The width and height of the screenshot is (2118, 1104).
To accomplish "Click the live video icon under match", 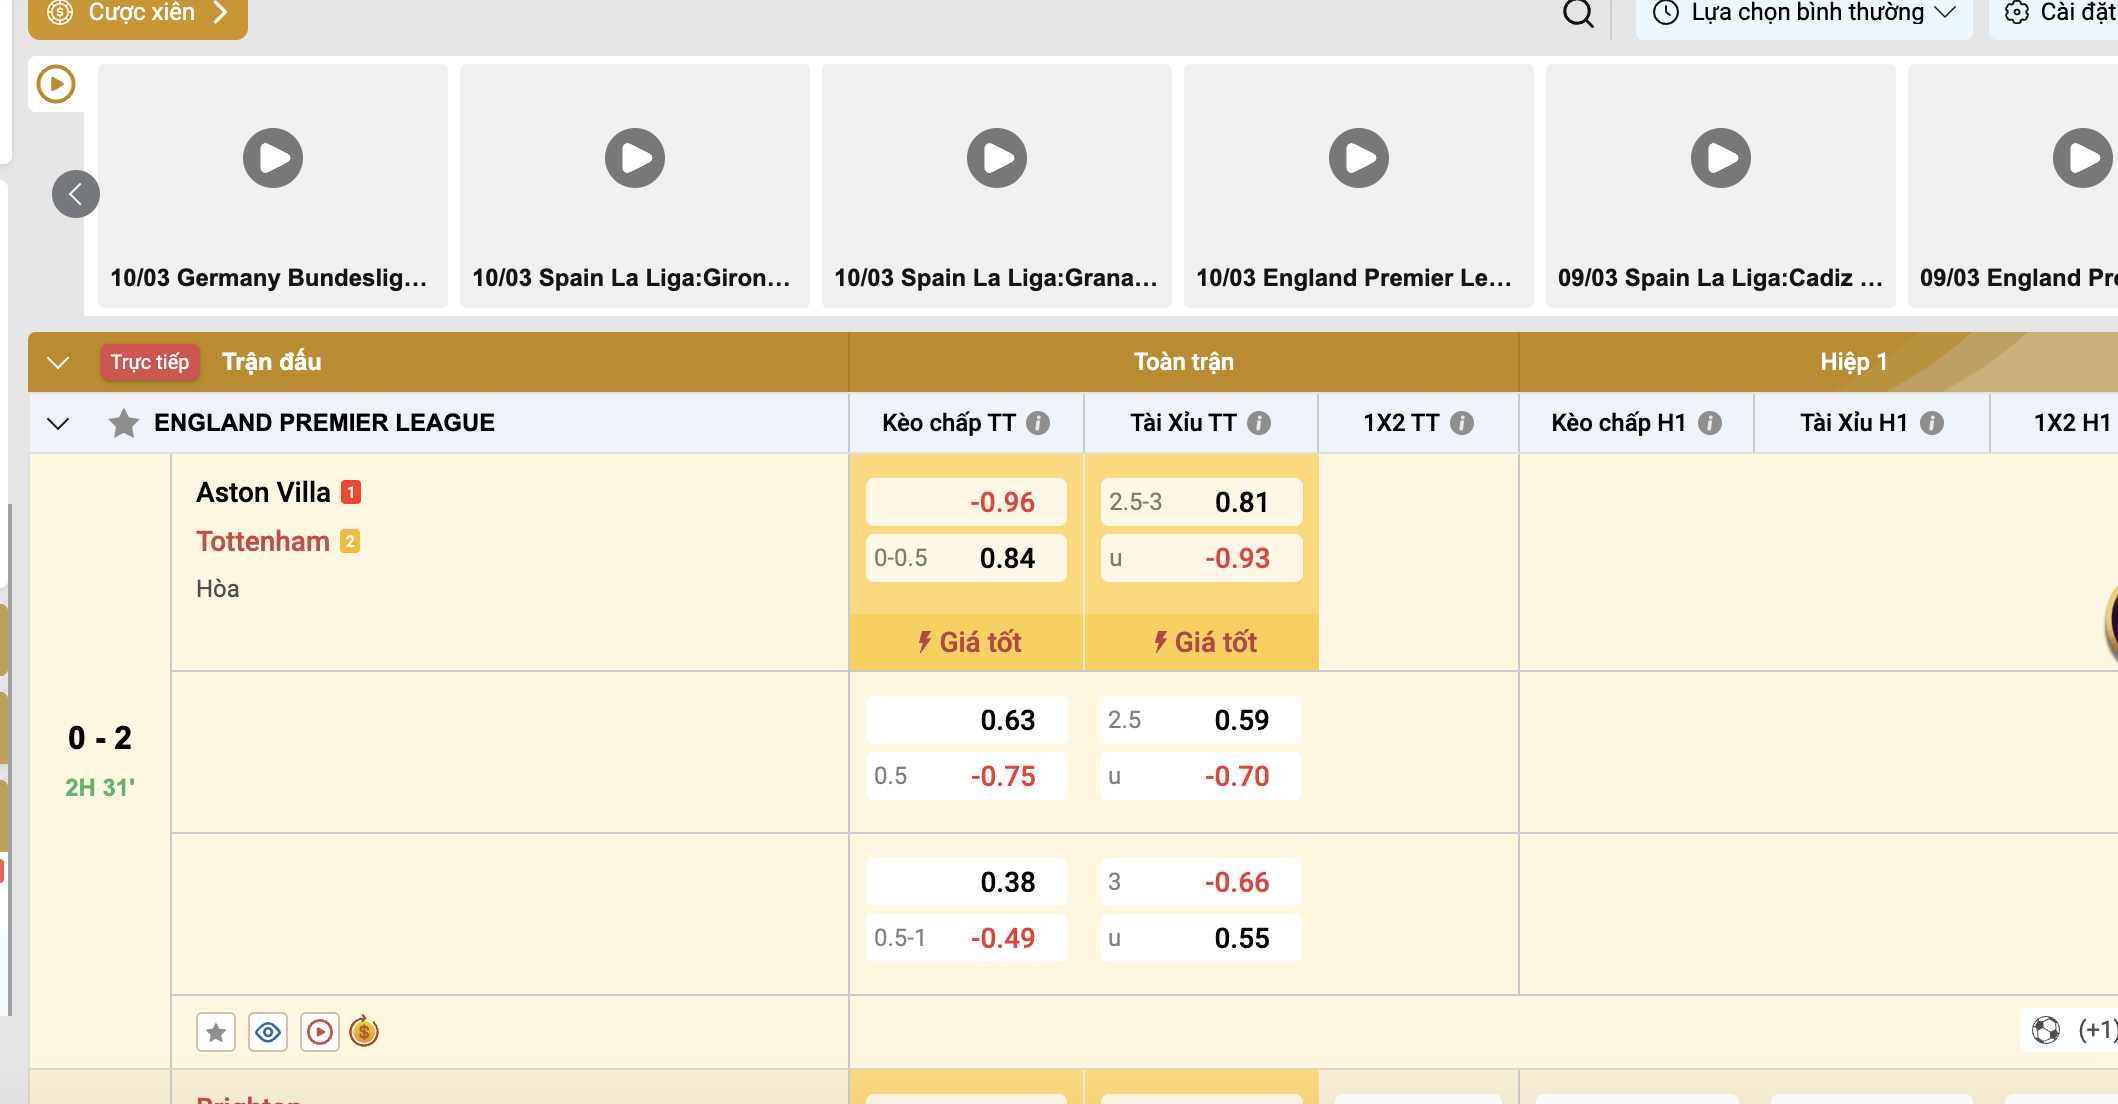I will [x=320, y=1032].
